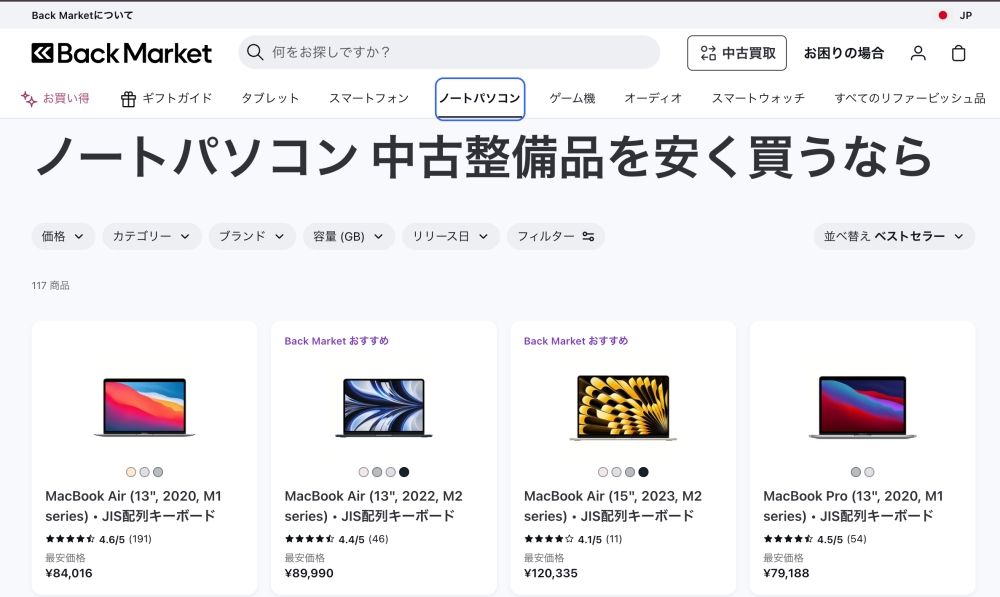Click the Back Market logo
Viewport: 1000px width, 597px height.
tap(121, 53)
